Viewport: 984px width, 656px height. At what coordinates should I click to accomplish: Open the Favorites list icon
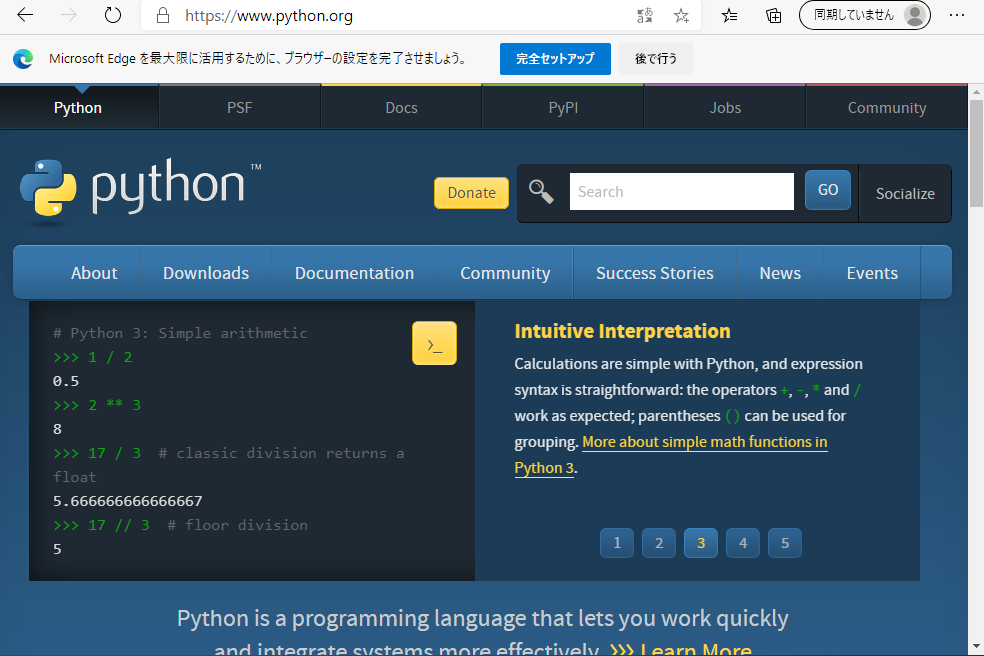click(730, 16)
